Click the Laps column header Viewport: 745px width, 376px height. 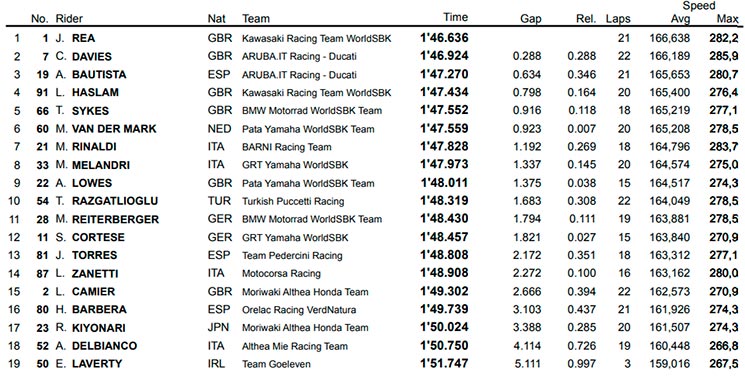618,19
